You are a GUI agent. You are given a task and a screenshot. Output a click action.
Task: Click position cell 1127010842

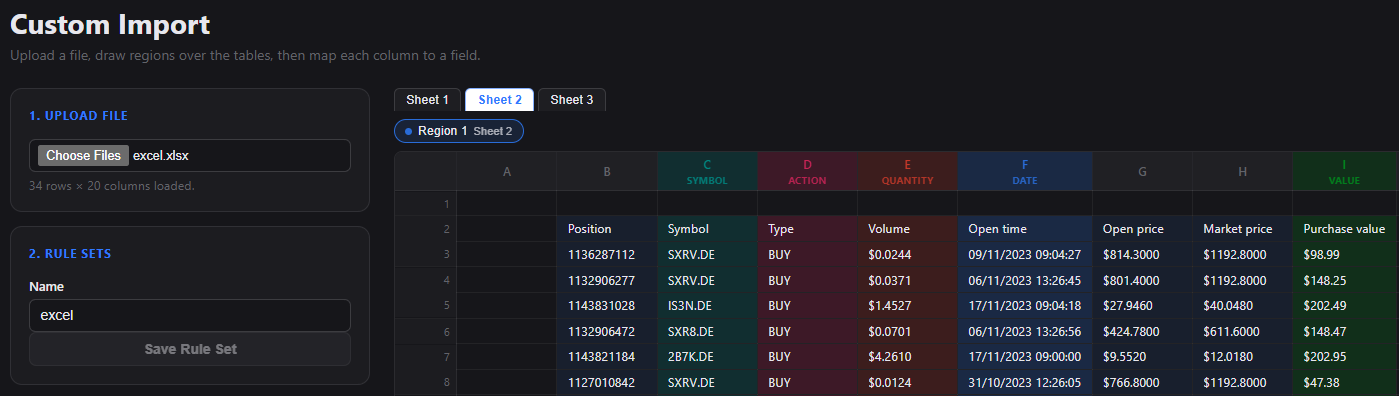click(607, 382)
